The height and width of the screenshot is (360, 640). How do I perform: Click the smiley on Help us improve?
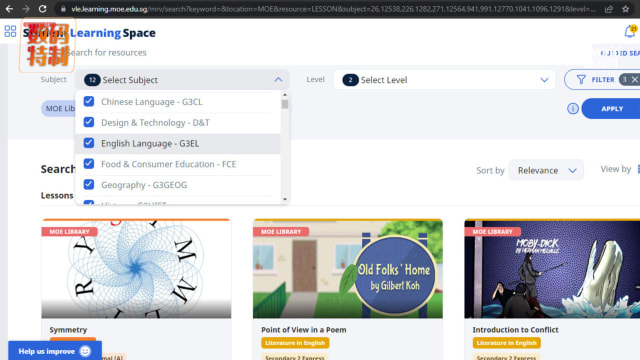pyautogui.click(x=85, y=351)
